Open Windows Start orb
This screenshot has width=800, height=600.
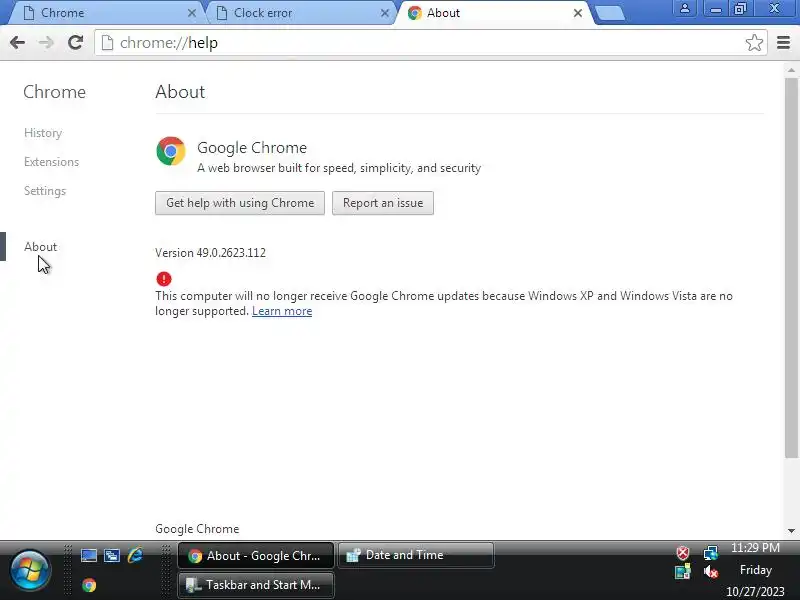(30, 570)
